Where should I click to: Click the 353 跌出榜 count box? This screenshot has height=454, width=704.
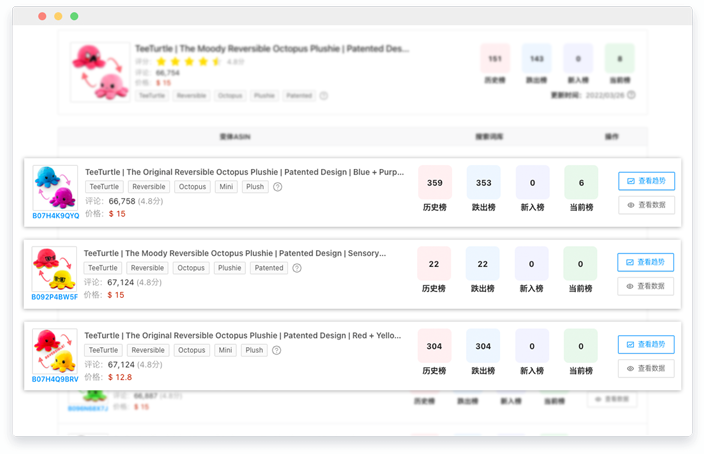click(x=484, y=183)
